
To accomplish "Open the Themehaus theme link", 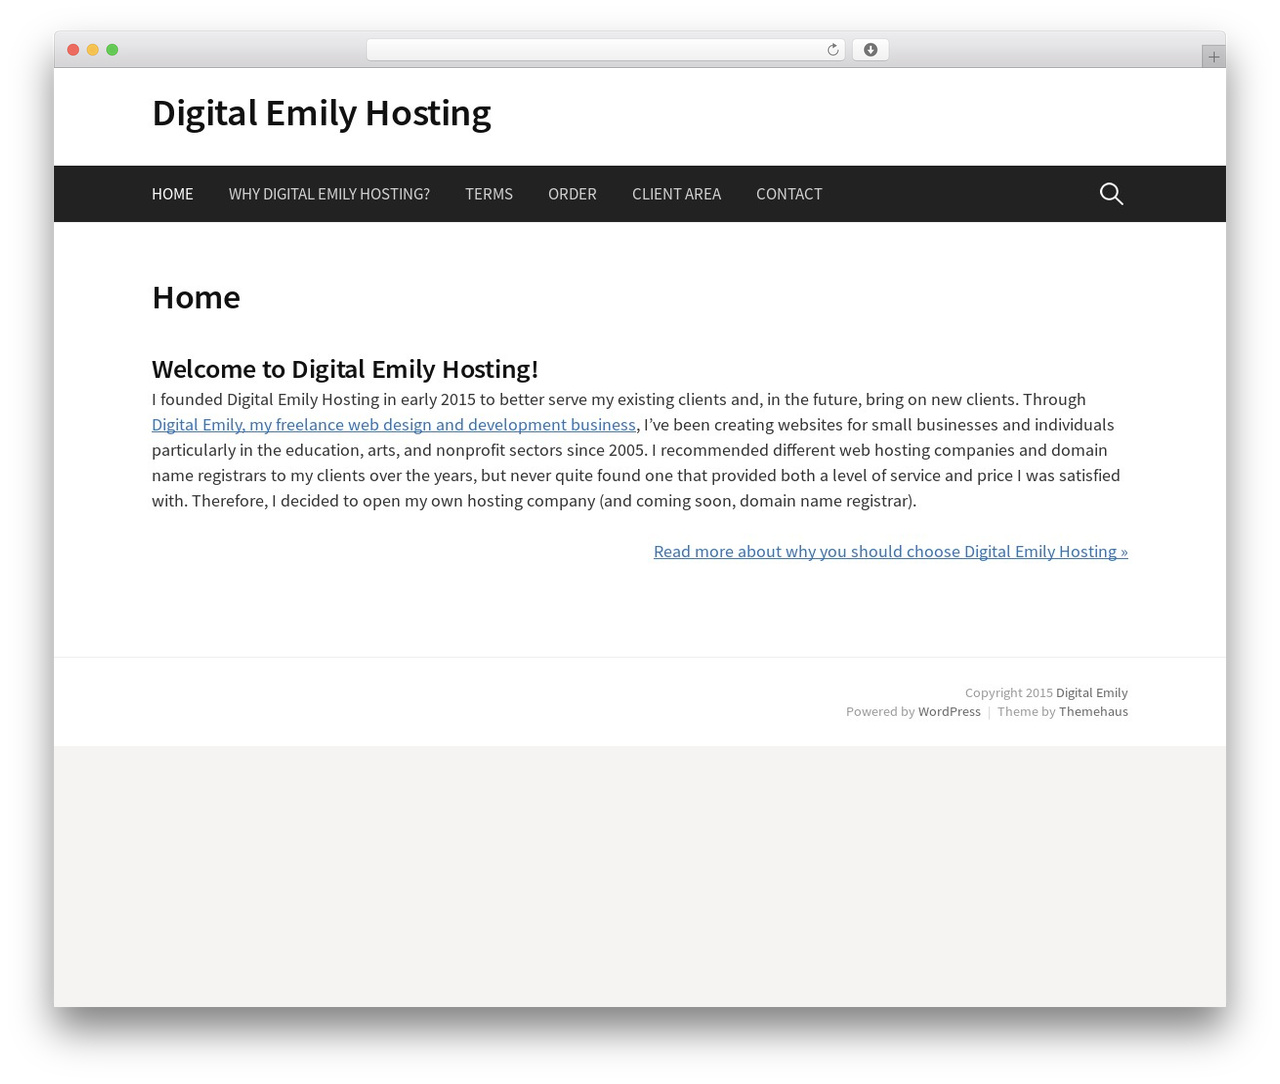I will [1093, 712].
